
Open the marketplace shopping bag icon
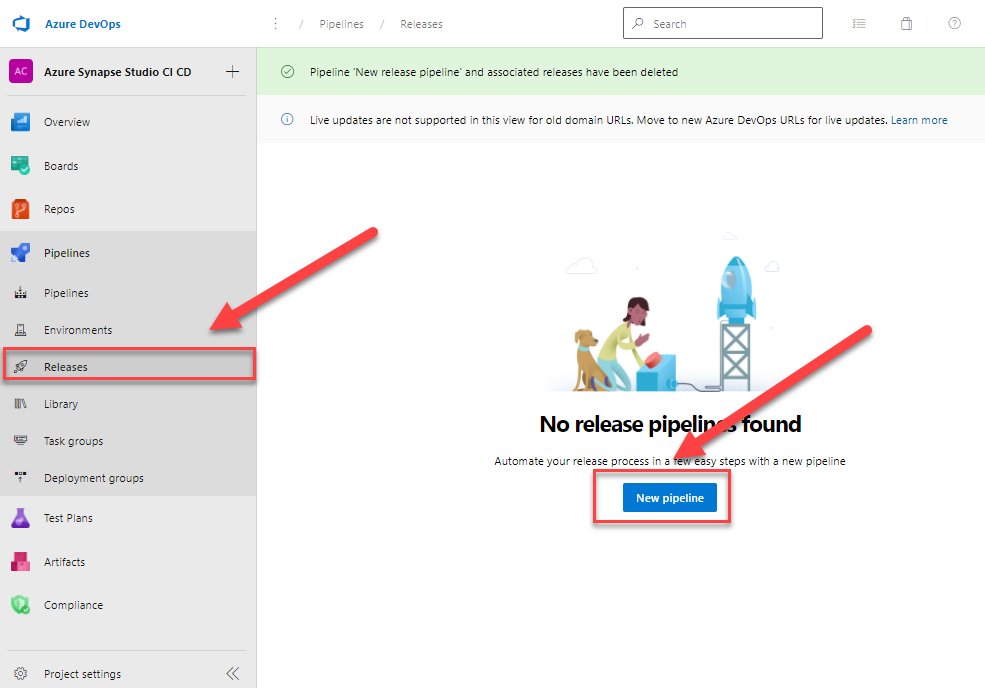click(906, 24)
